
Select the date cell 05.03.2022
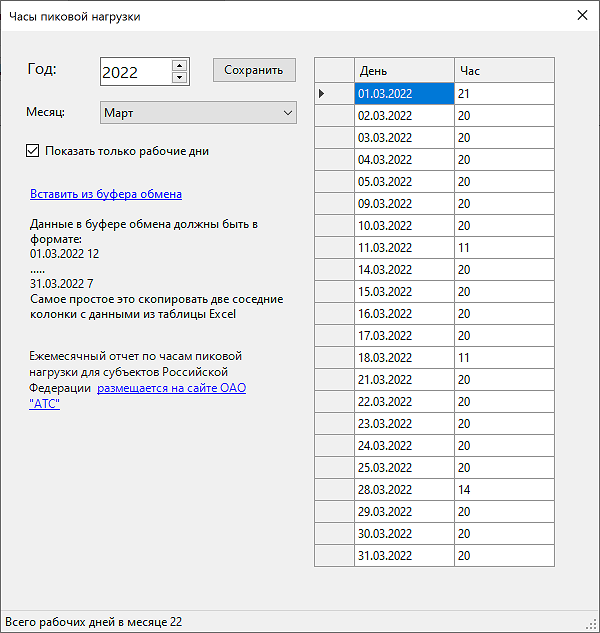[405, 182]
